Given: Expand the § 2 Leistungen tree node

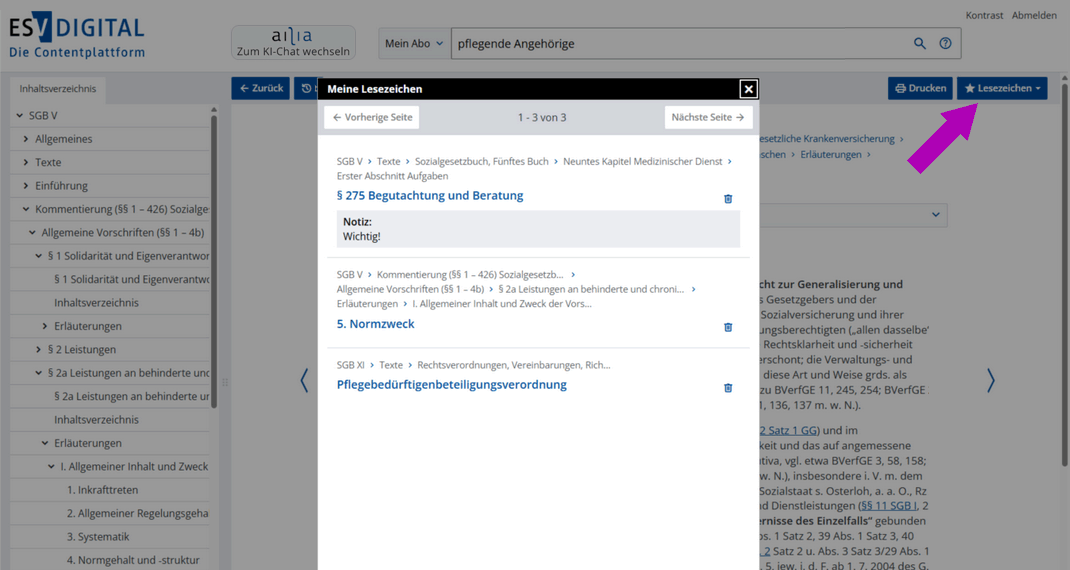Looking at the screenshot, I should point(39,350).
